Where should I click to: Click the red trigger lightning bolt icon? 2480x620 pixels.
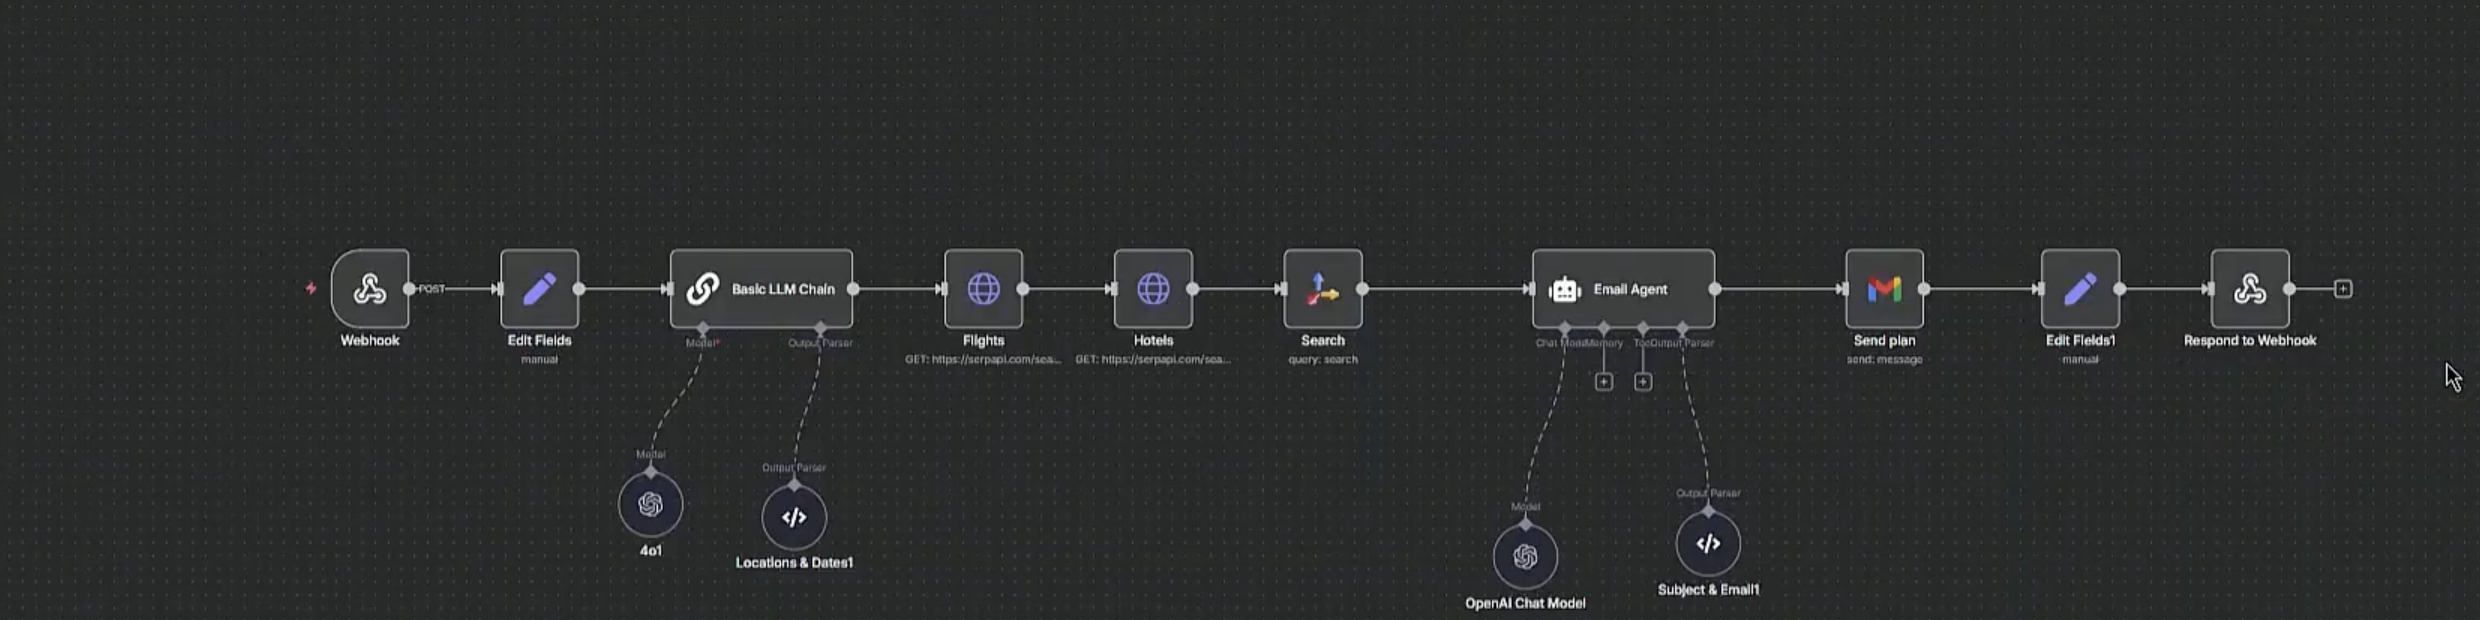[311, 289]
